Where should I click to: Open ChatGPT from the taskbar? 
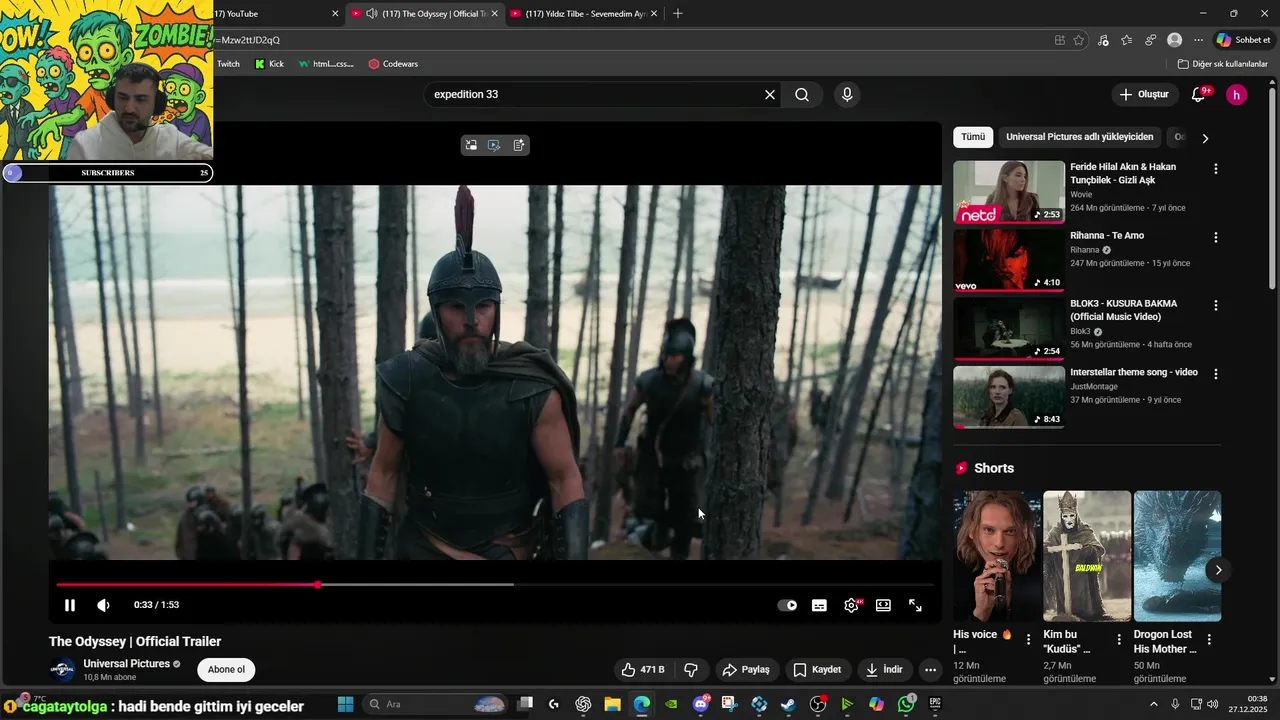coord(583,704)
